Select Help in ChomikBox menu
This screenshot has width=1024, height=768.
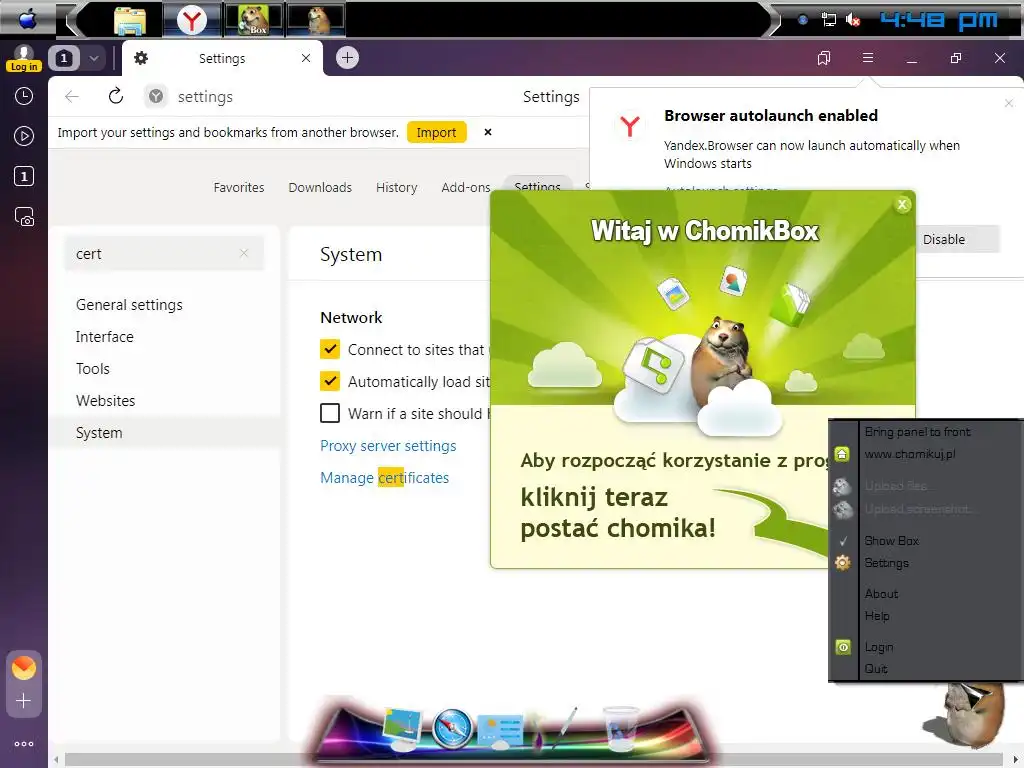click(x=876, y=615)
